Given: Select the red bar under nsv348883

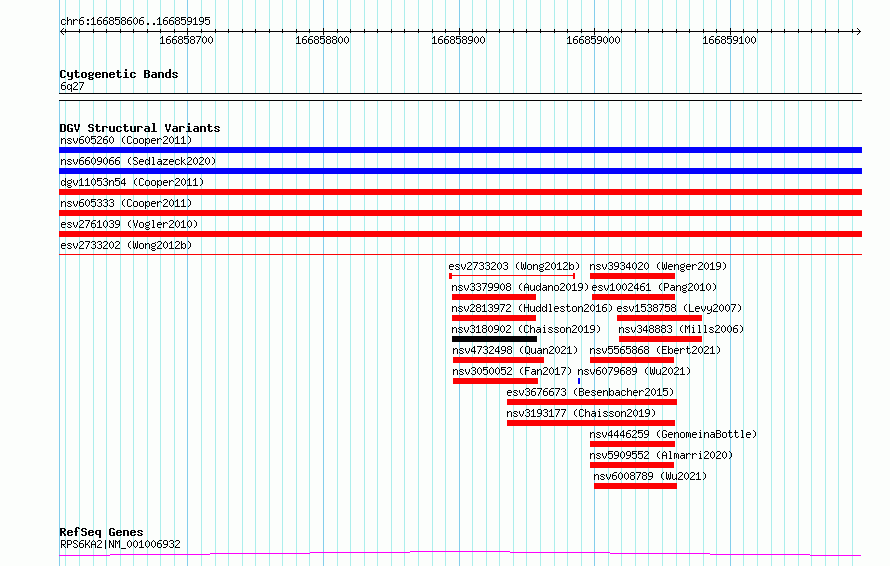Looking at the screenshot, I should point(661,339).
